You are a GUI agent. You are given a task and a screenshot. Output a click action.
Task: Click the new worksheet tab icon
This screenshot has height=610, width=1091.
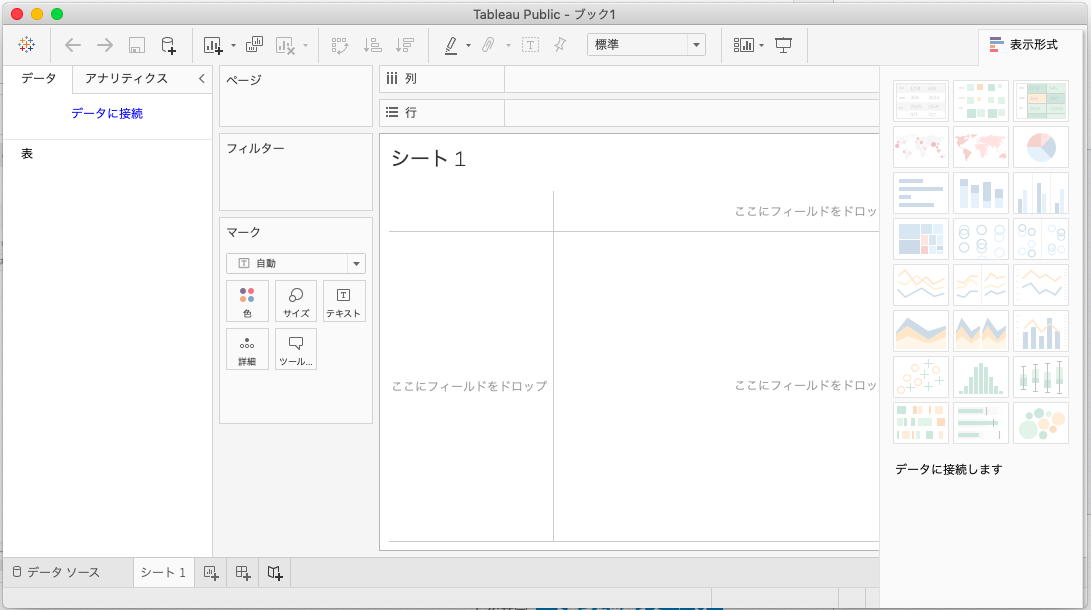pos(211,572)
